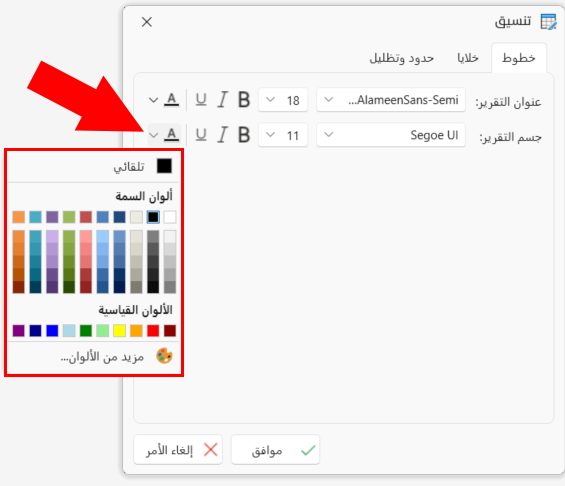Click the ألوان السمة heading
This screenshot has width=565, height=486.
(144, 196)
